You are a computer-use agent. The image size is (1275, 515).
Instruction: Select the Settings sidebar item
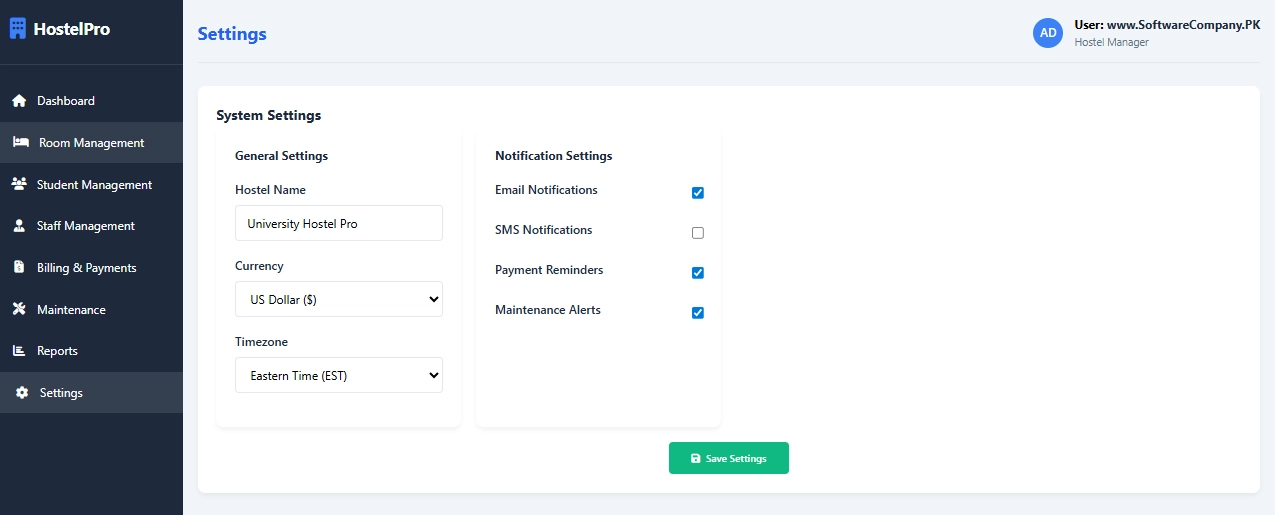click(x=91, y=393)
